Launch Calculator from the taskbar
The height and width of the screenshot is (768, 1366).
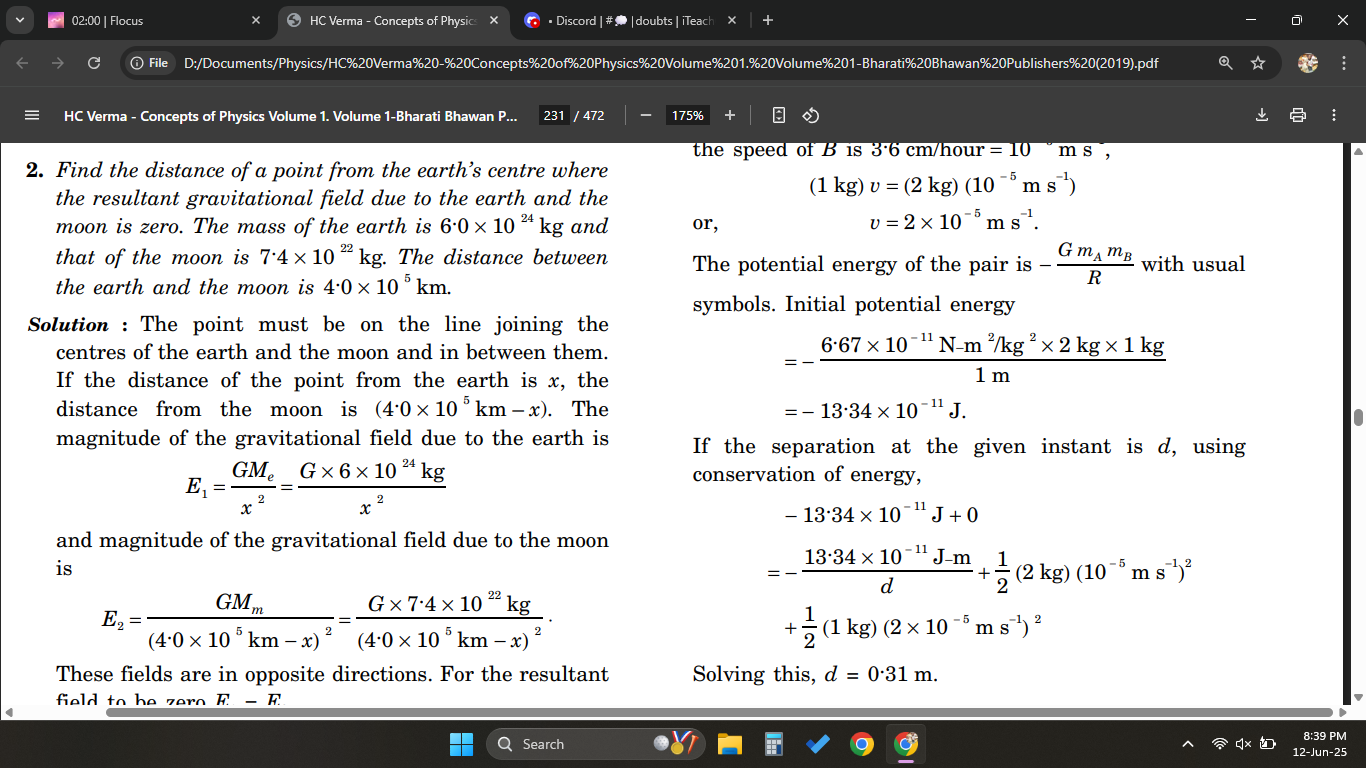[773, 744]
